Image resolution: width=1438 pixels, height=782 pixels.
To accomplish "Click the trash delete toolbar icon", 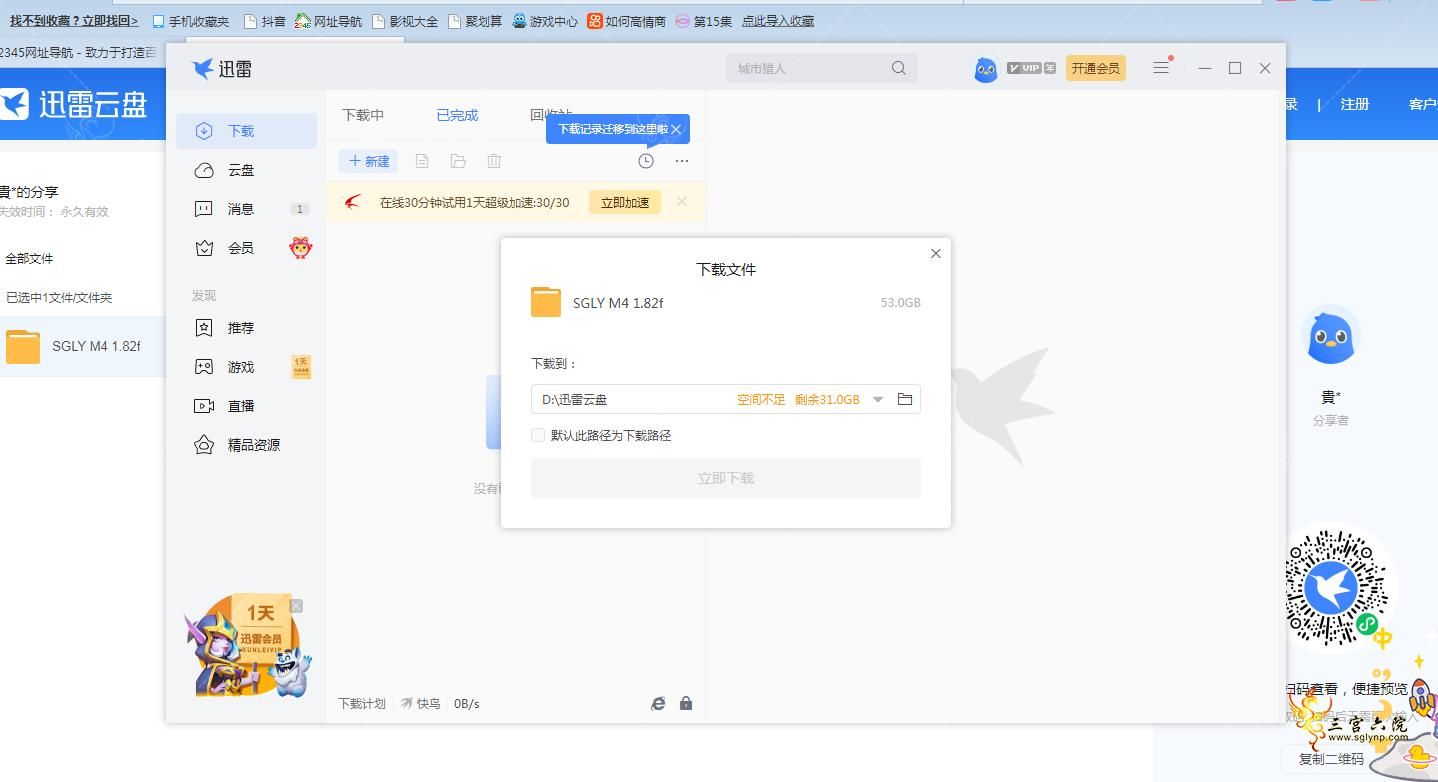I will [x=494, y=161].
